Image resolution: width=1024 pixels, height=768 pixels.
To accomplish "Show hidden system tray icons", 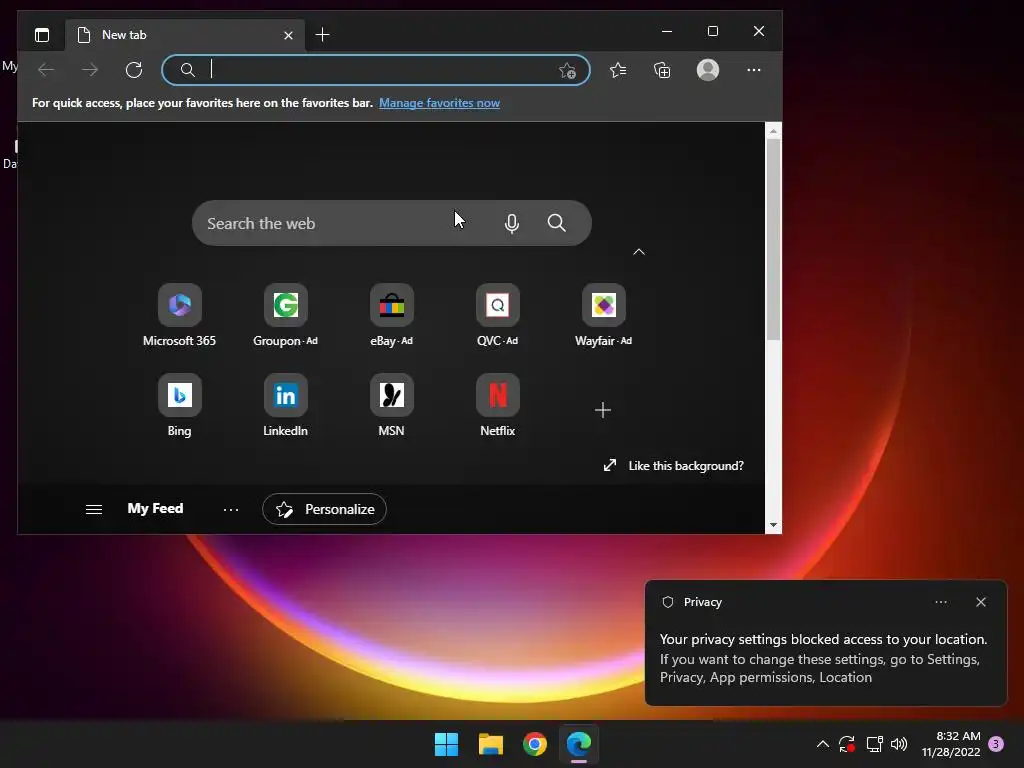I will point(823,744).
